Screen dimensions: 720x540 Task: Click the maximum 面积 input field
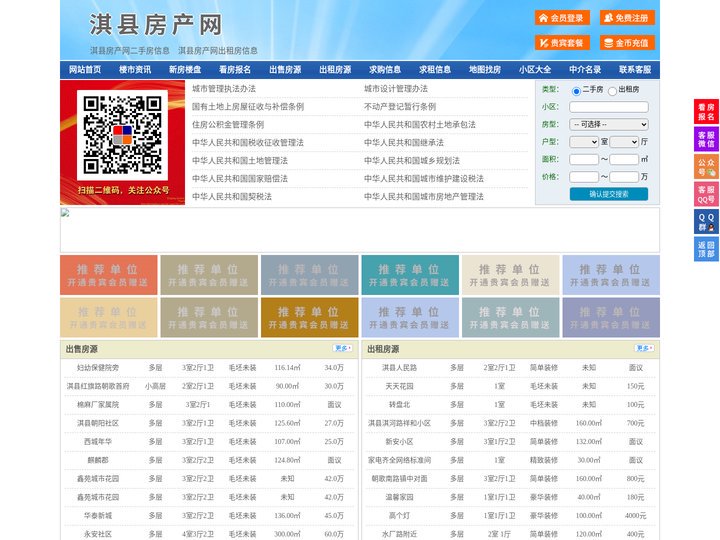[x=624, y=159]
